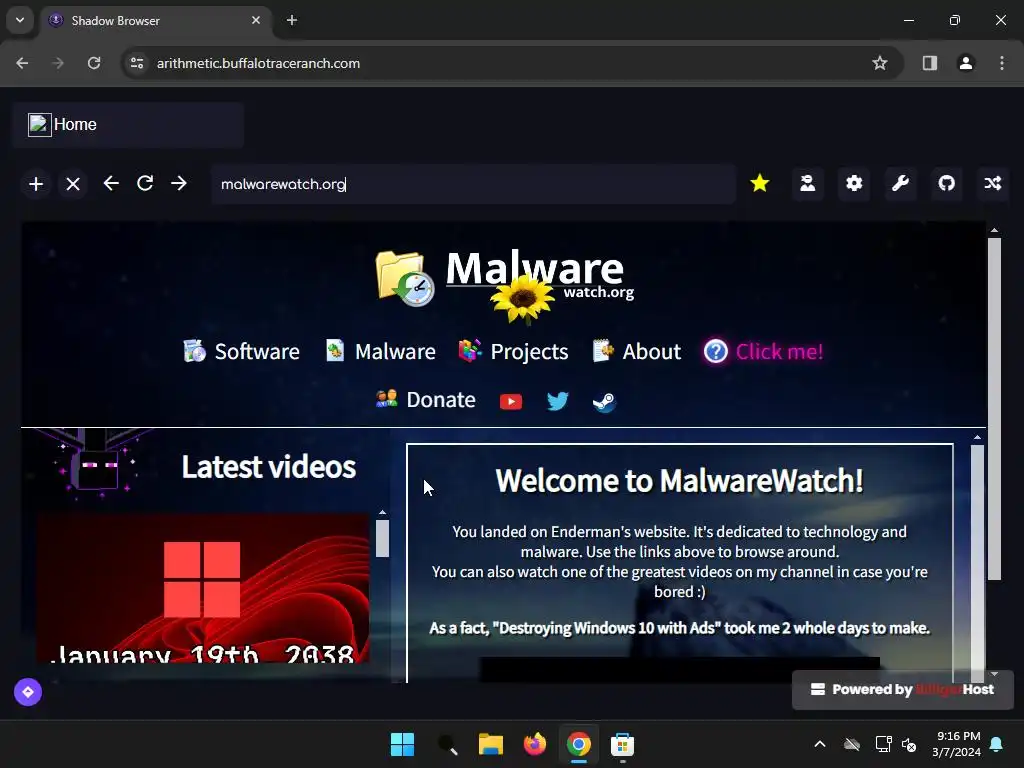Open the Latest videos heading
This screenshot has height=768, width=1024.
coord(268,467)
